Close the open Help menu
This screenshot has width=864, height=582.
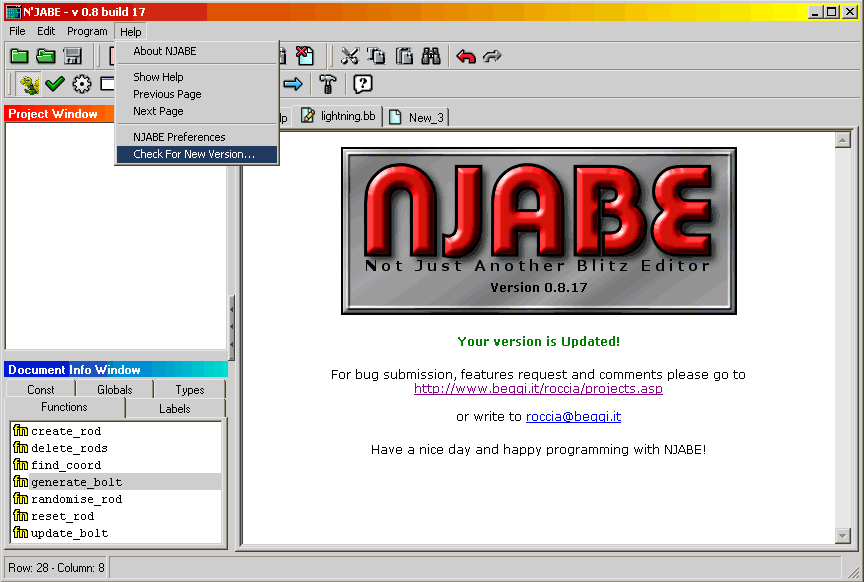(x=131, y=32)
